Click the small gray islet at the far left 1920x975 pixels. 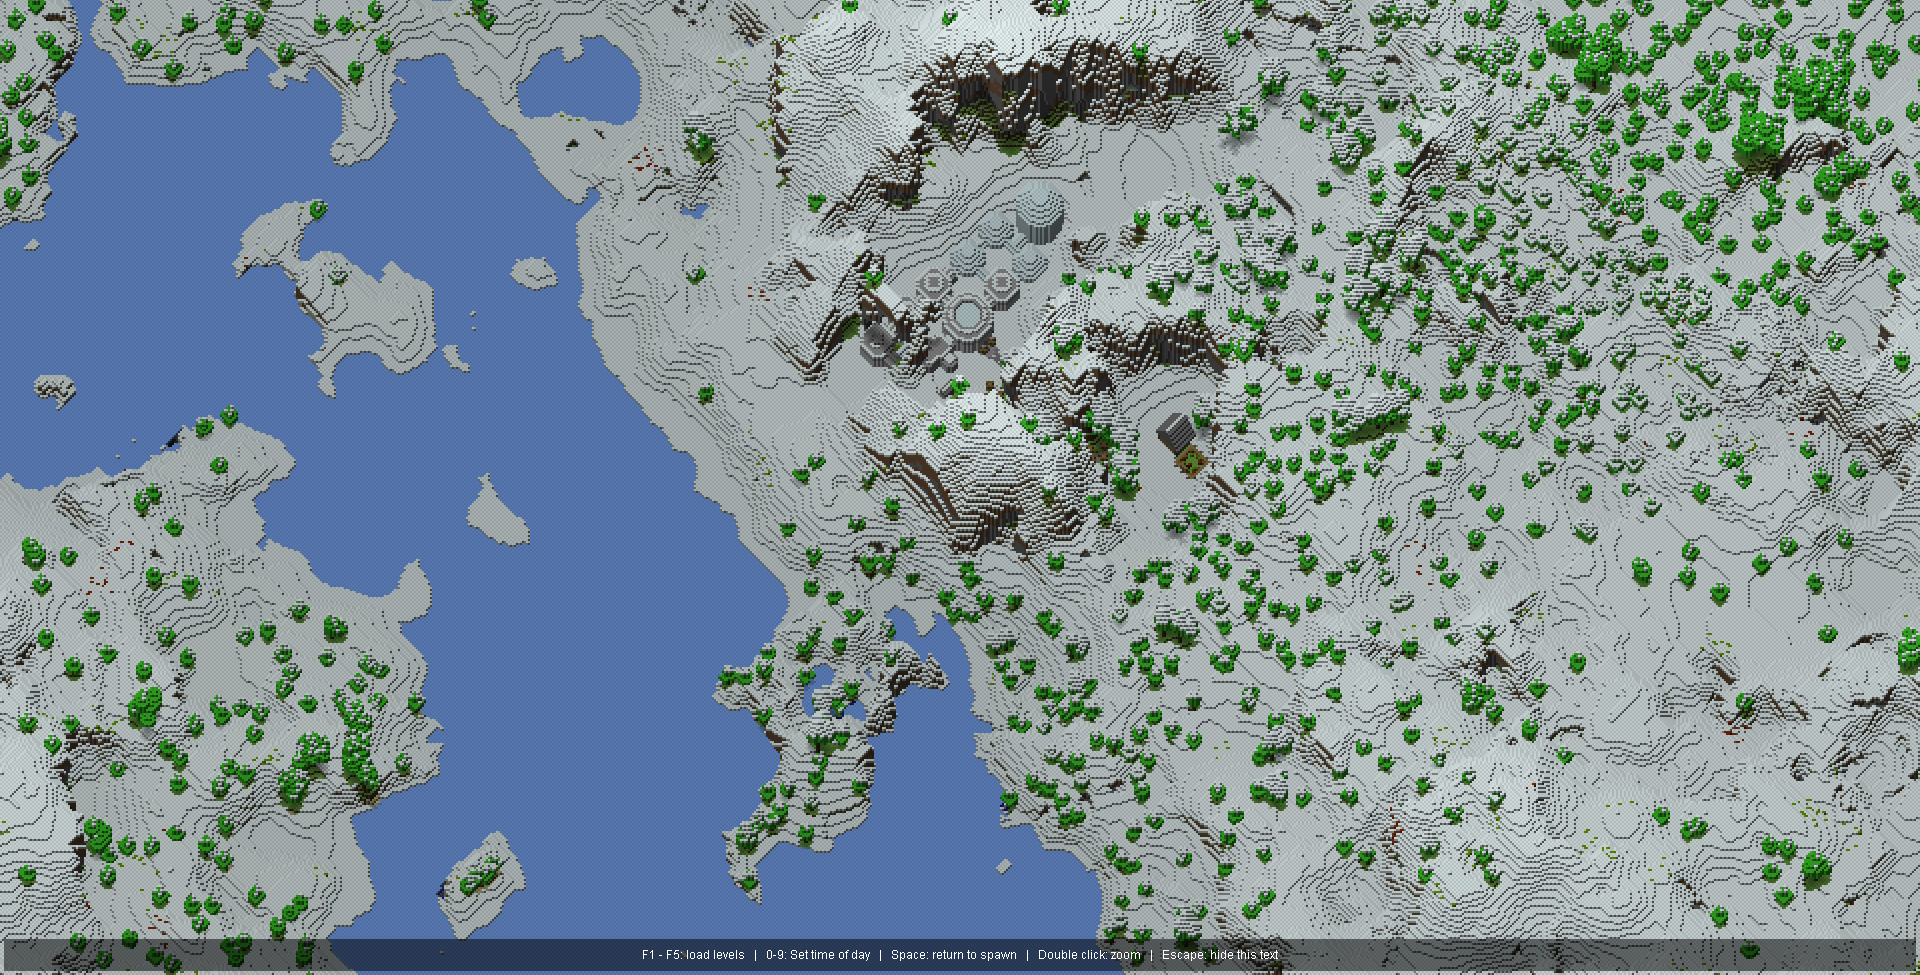coord(55,388)
